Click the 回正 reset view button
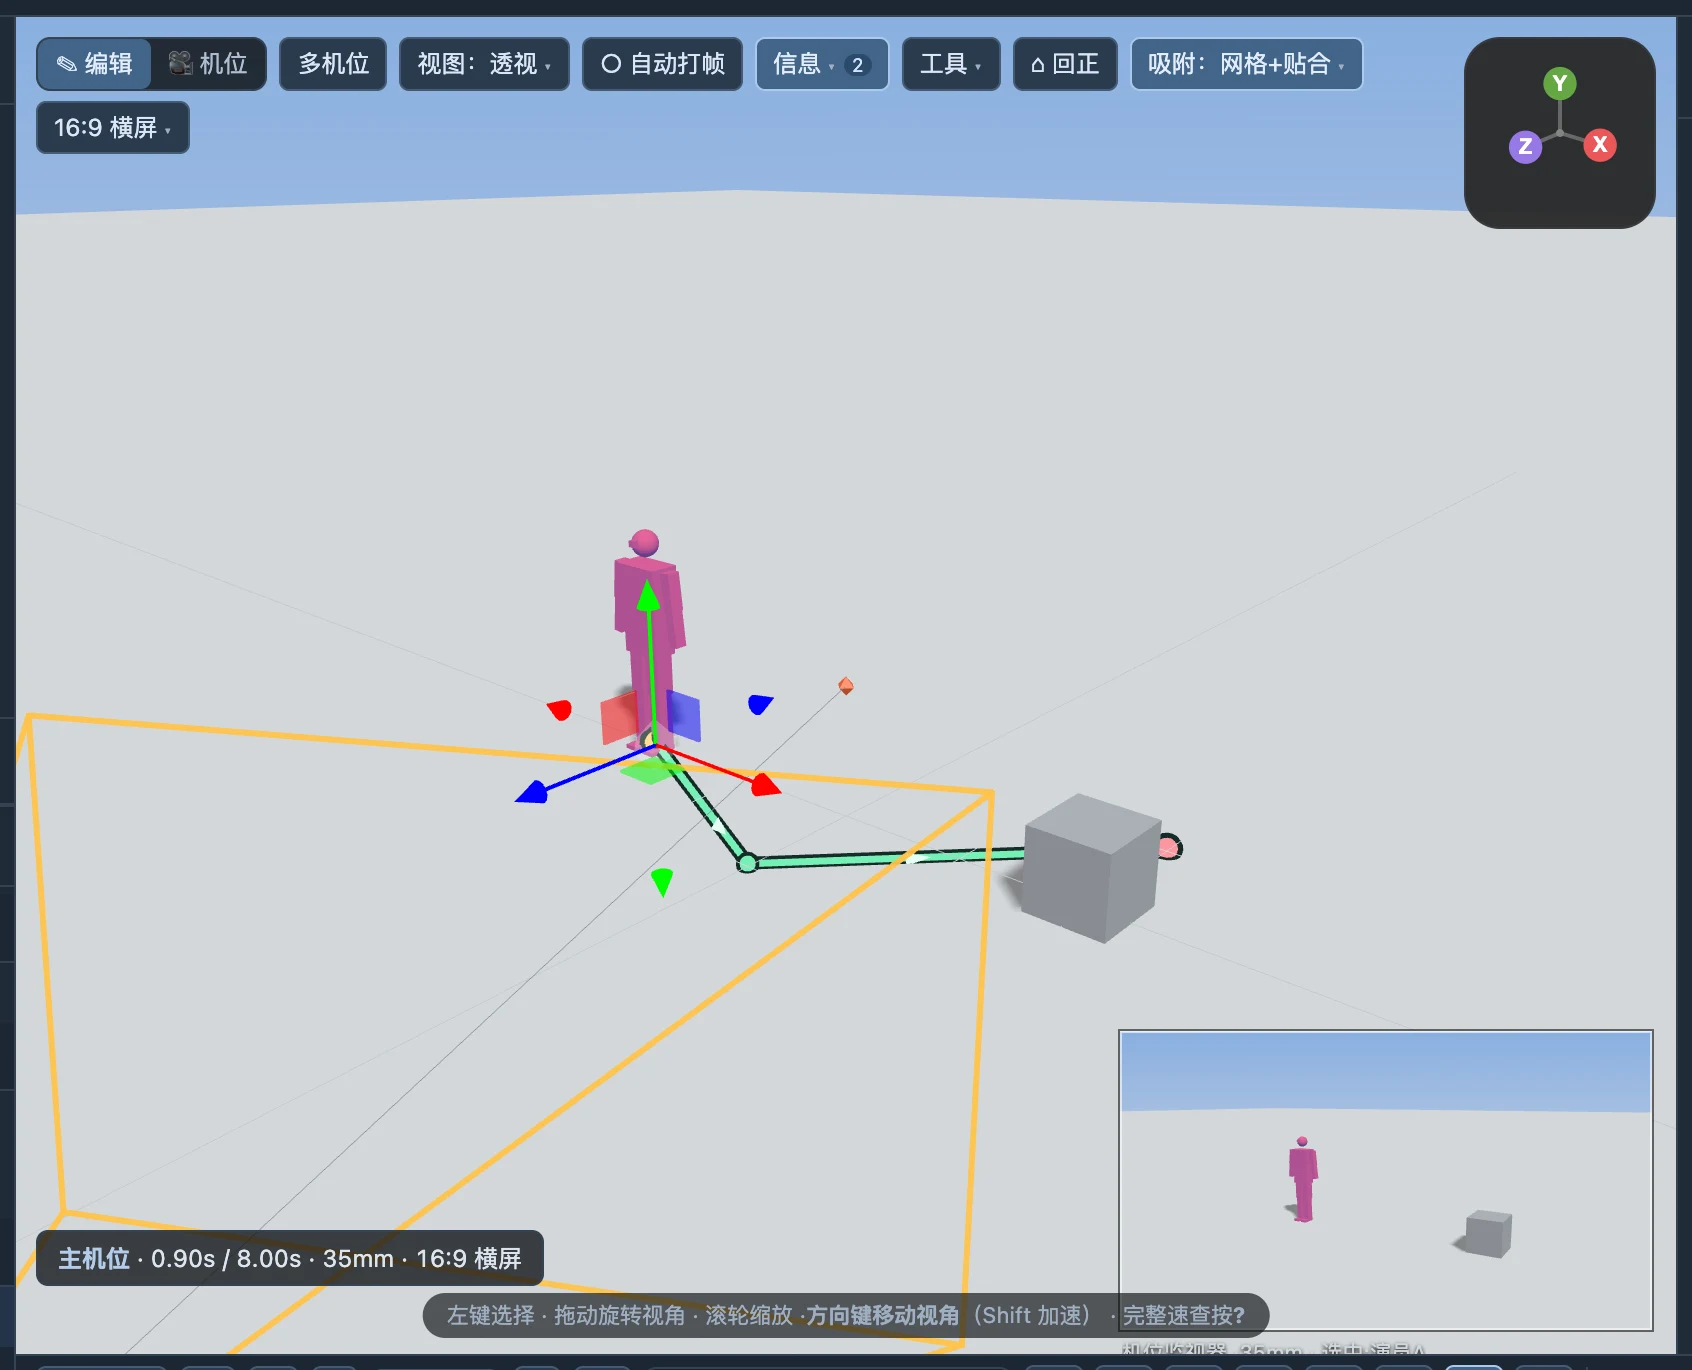Image resolution: width=1692 pixels, height=1370 pixels. point(1065,64)
